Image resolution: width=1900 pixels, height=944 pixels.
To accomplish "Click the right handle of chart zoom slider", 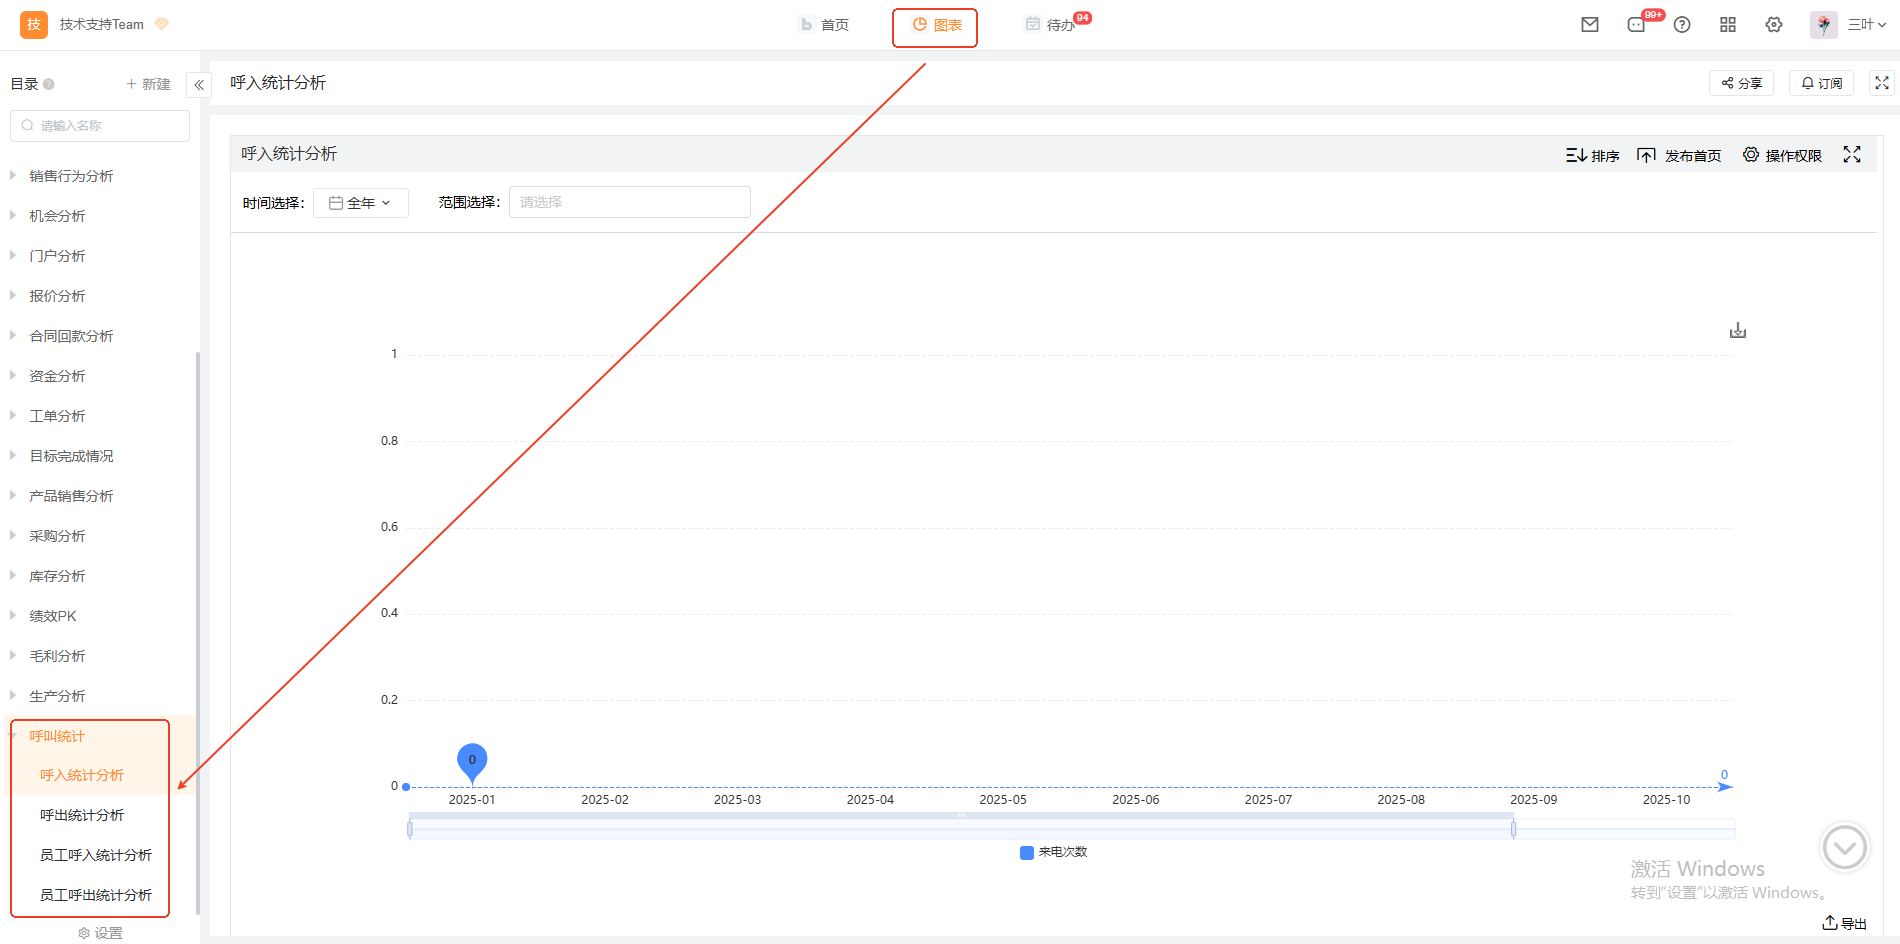I will pyautogui.click(x=1513, y=829).
